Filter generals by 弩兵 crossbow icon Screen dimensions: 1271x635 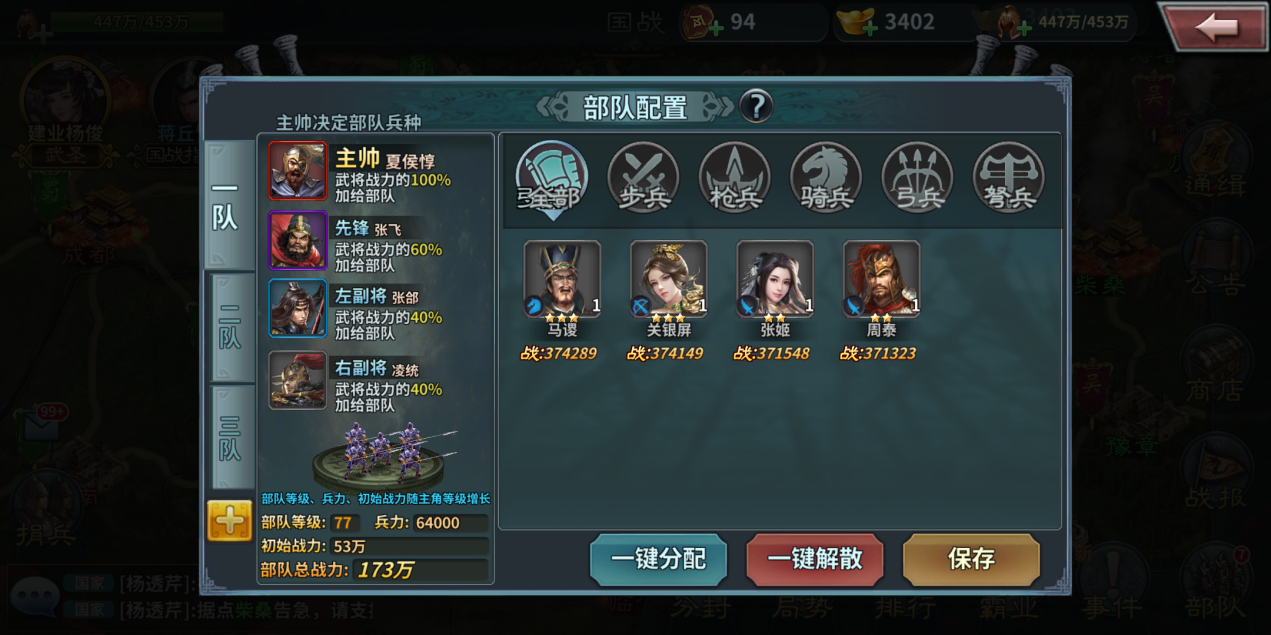[1009, 178]
